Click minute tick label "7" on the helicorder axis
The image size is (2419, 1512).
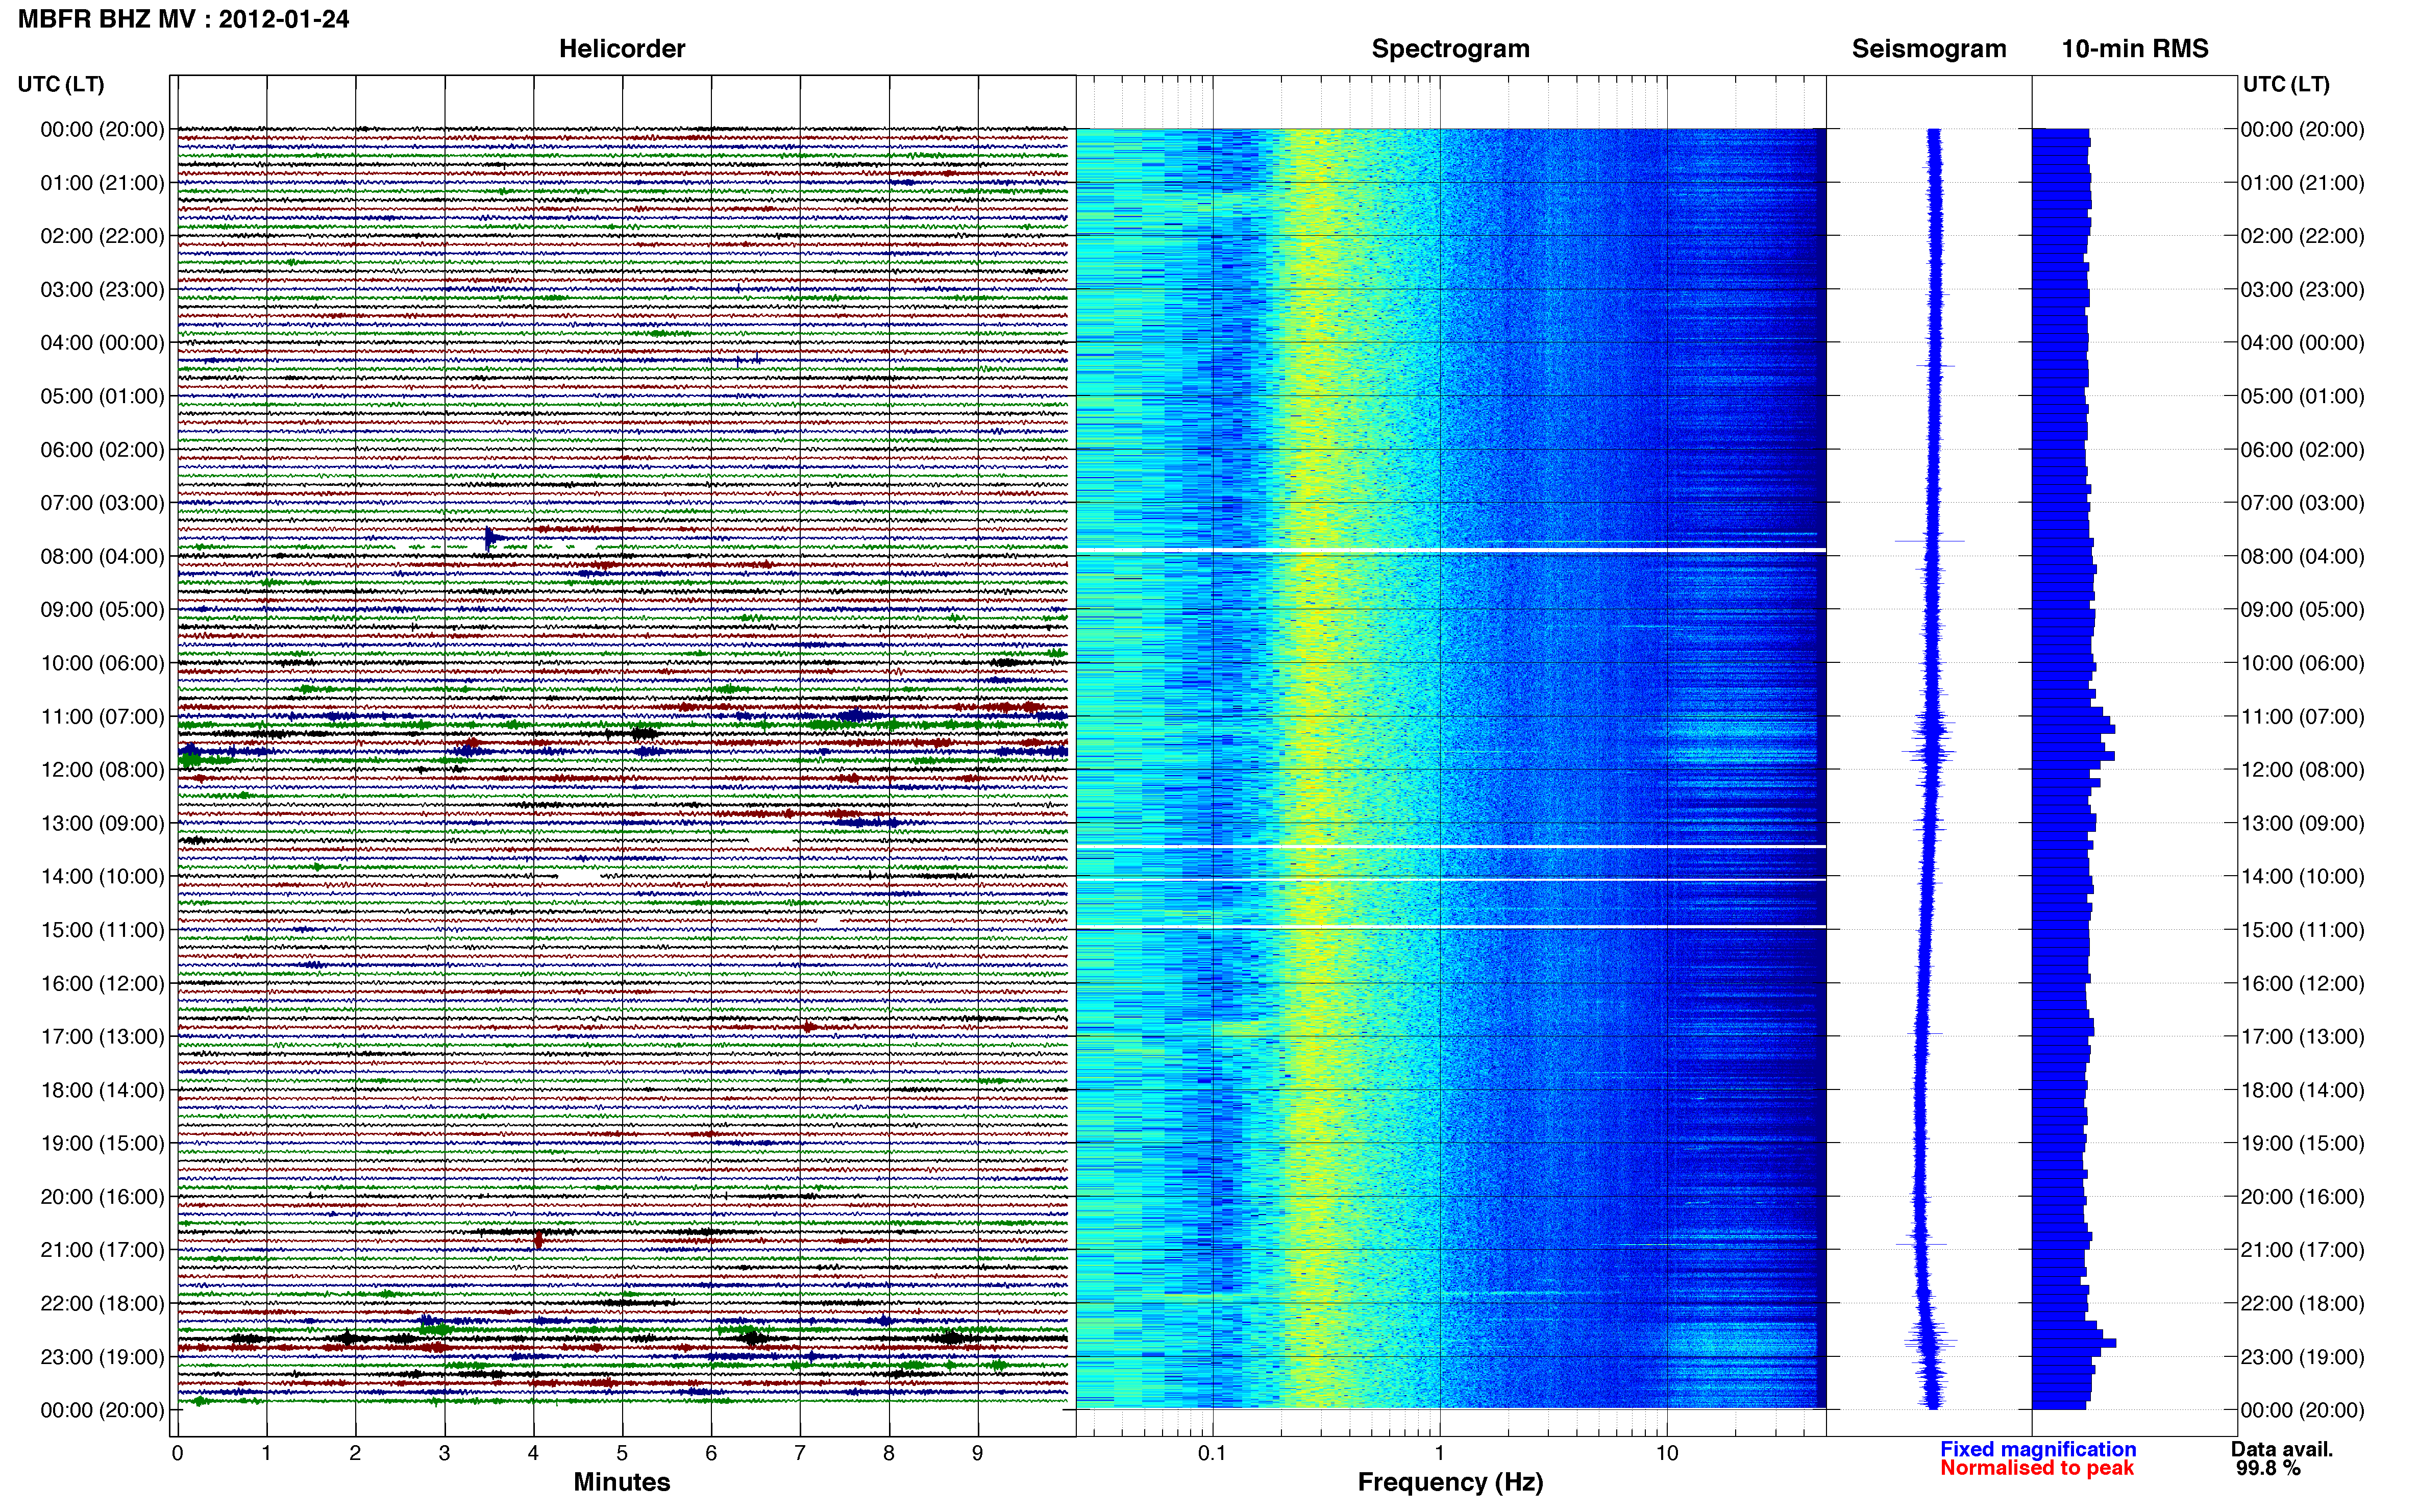(x=800, y=1453)
